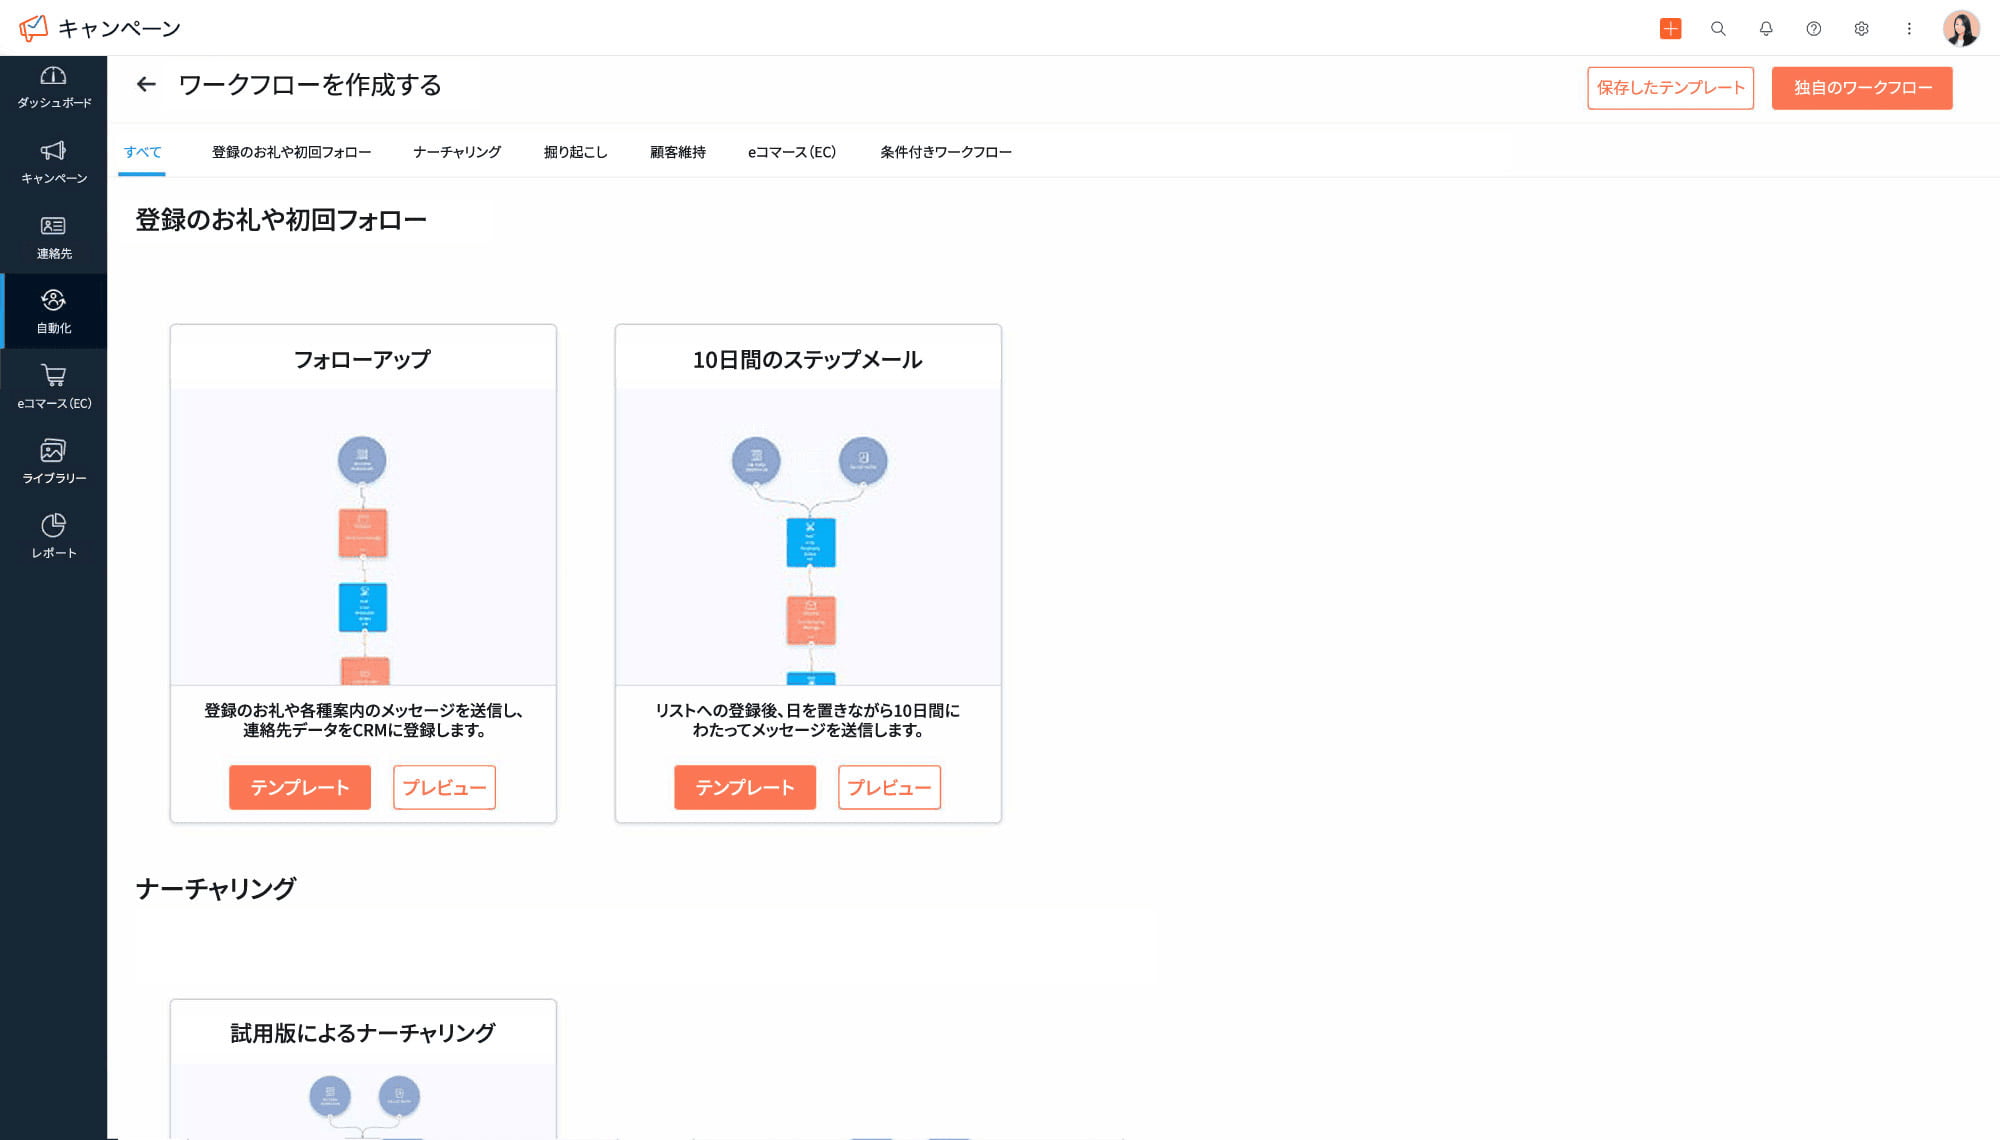The height and width of the screenshot is (1140, 2000).
Task: Open the Dashboard (ダッシュボード) sidebar icon
Action: point(53,88)
